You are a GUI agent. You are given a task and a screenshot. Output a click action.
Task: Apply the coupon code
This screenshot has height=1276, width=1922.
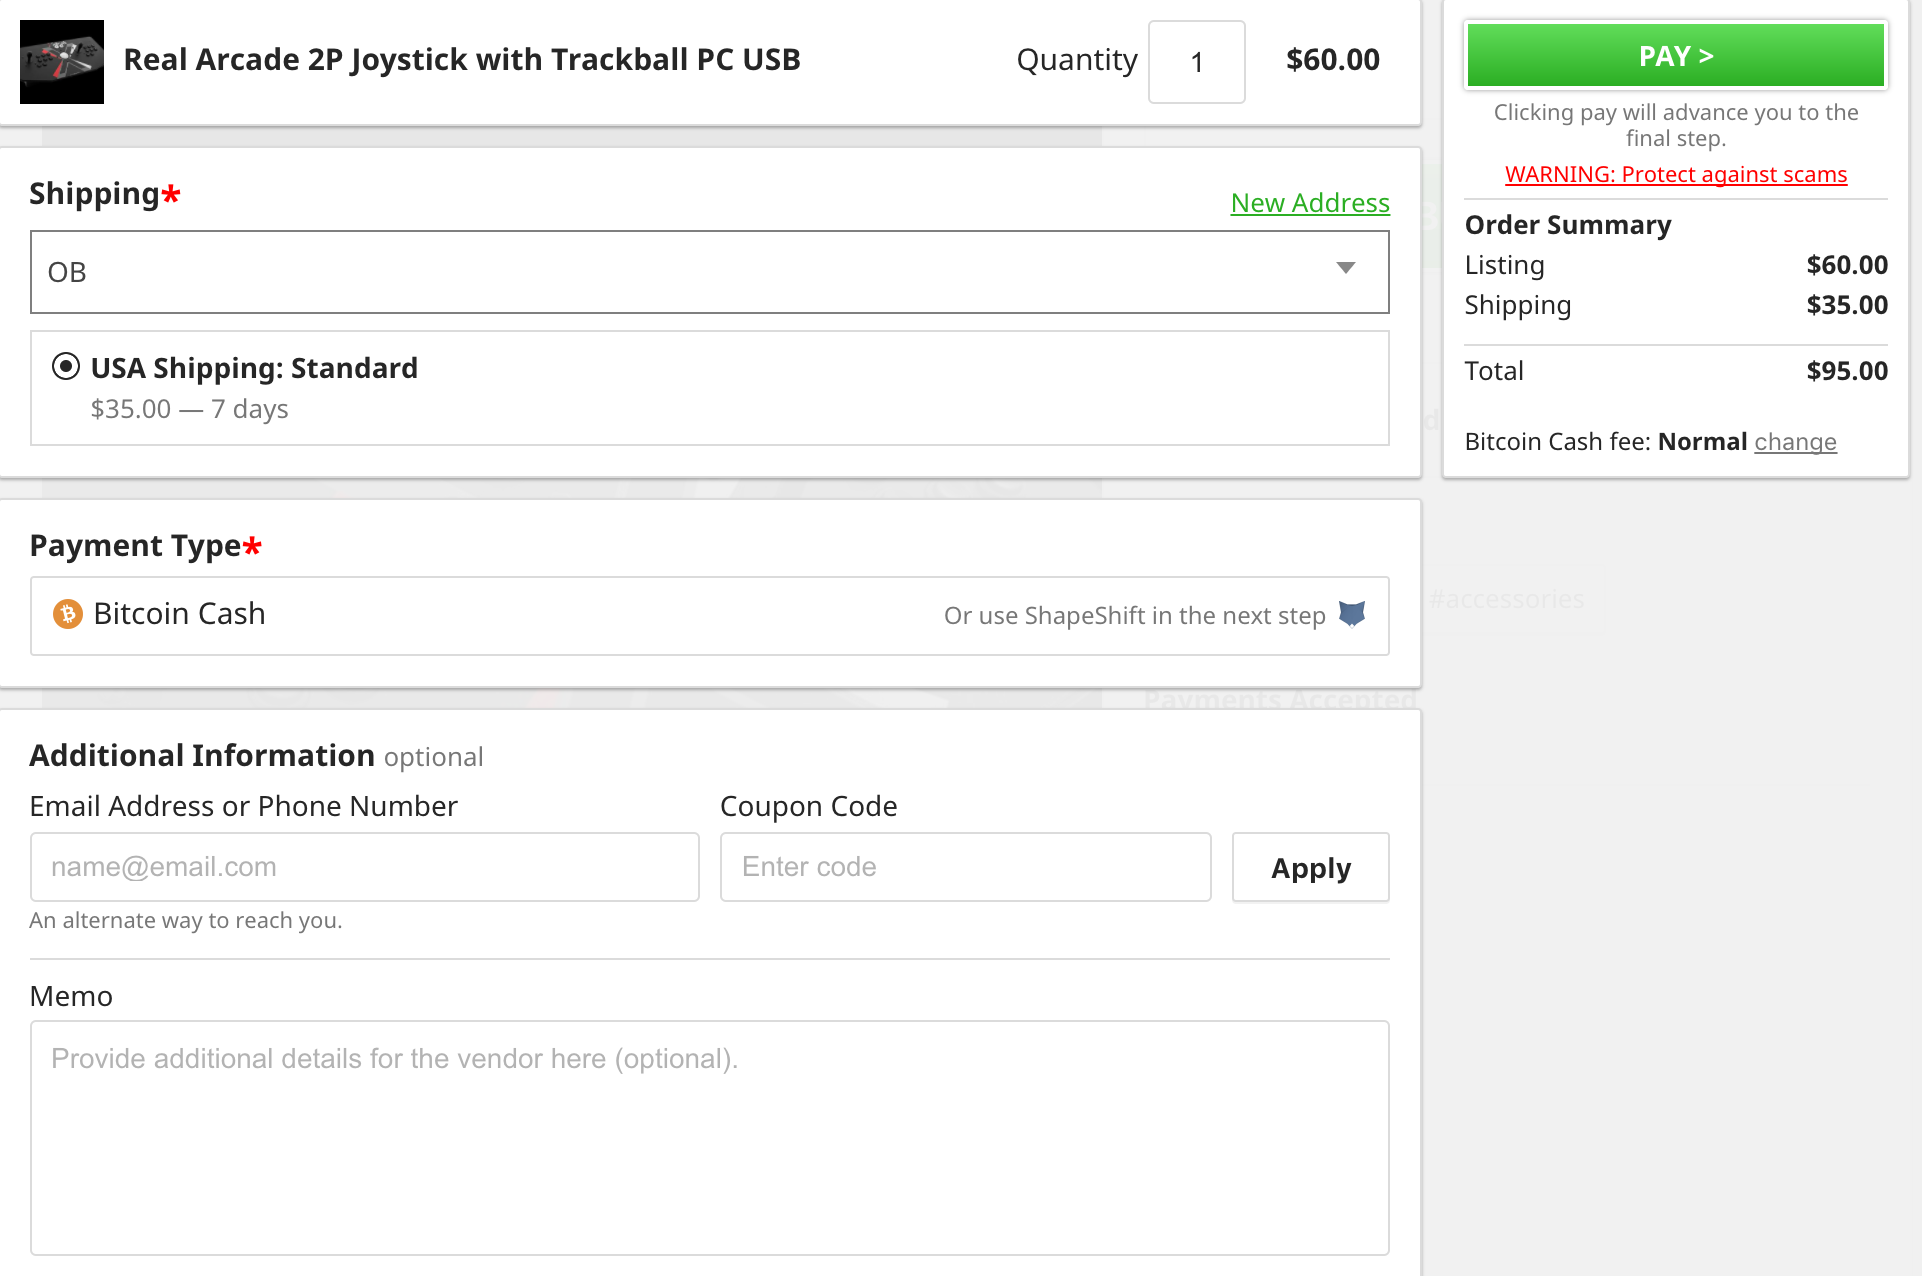point(1311,868)
